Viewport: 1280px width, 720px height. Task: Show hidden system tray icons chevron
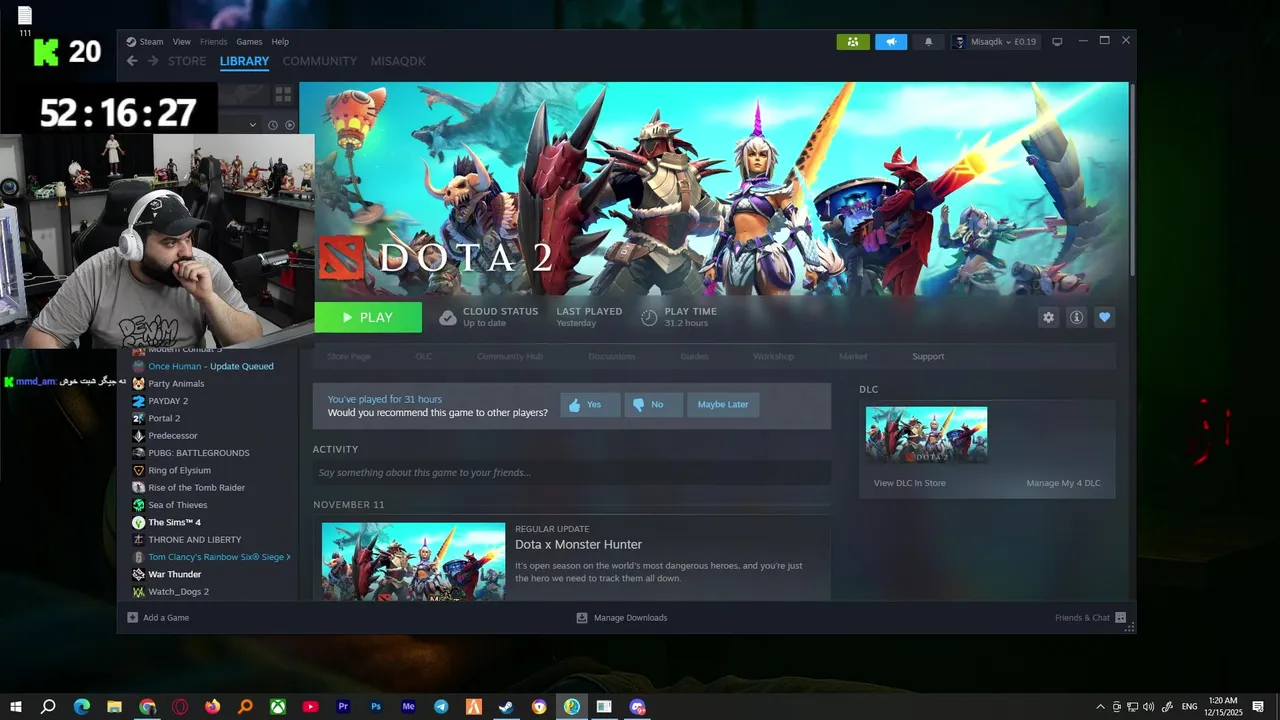[x=1101, y=707]
